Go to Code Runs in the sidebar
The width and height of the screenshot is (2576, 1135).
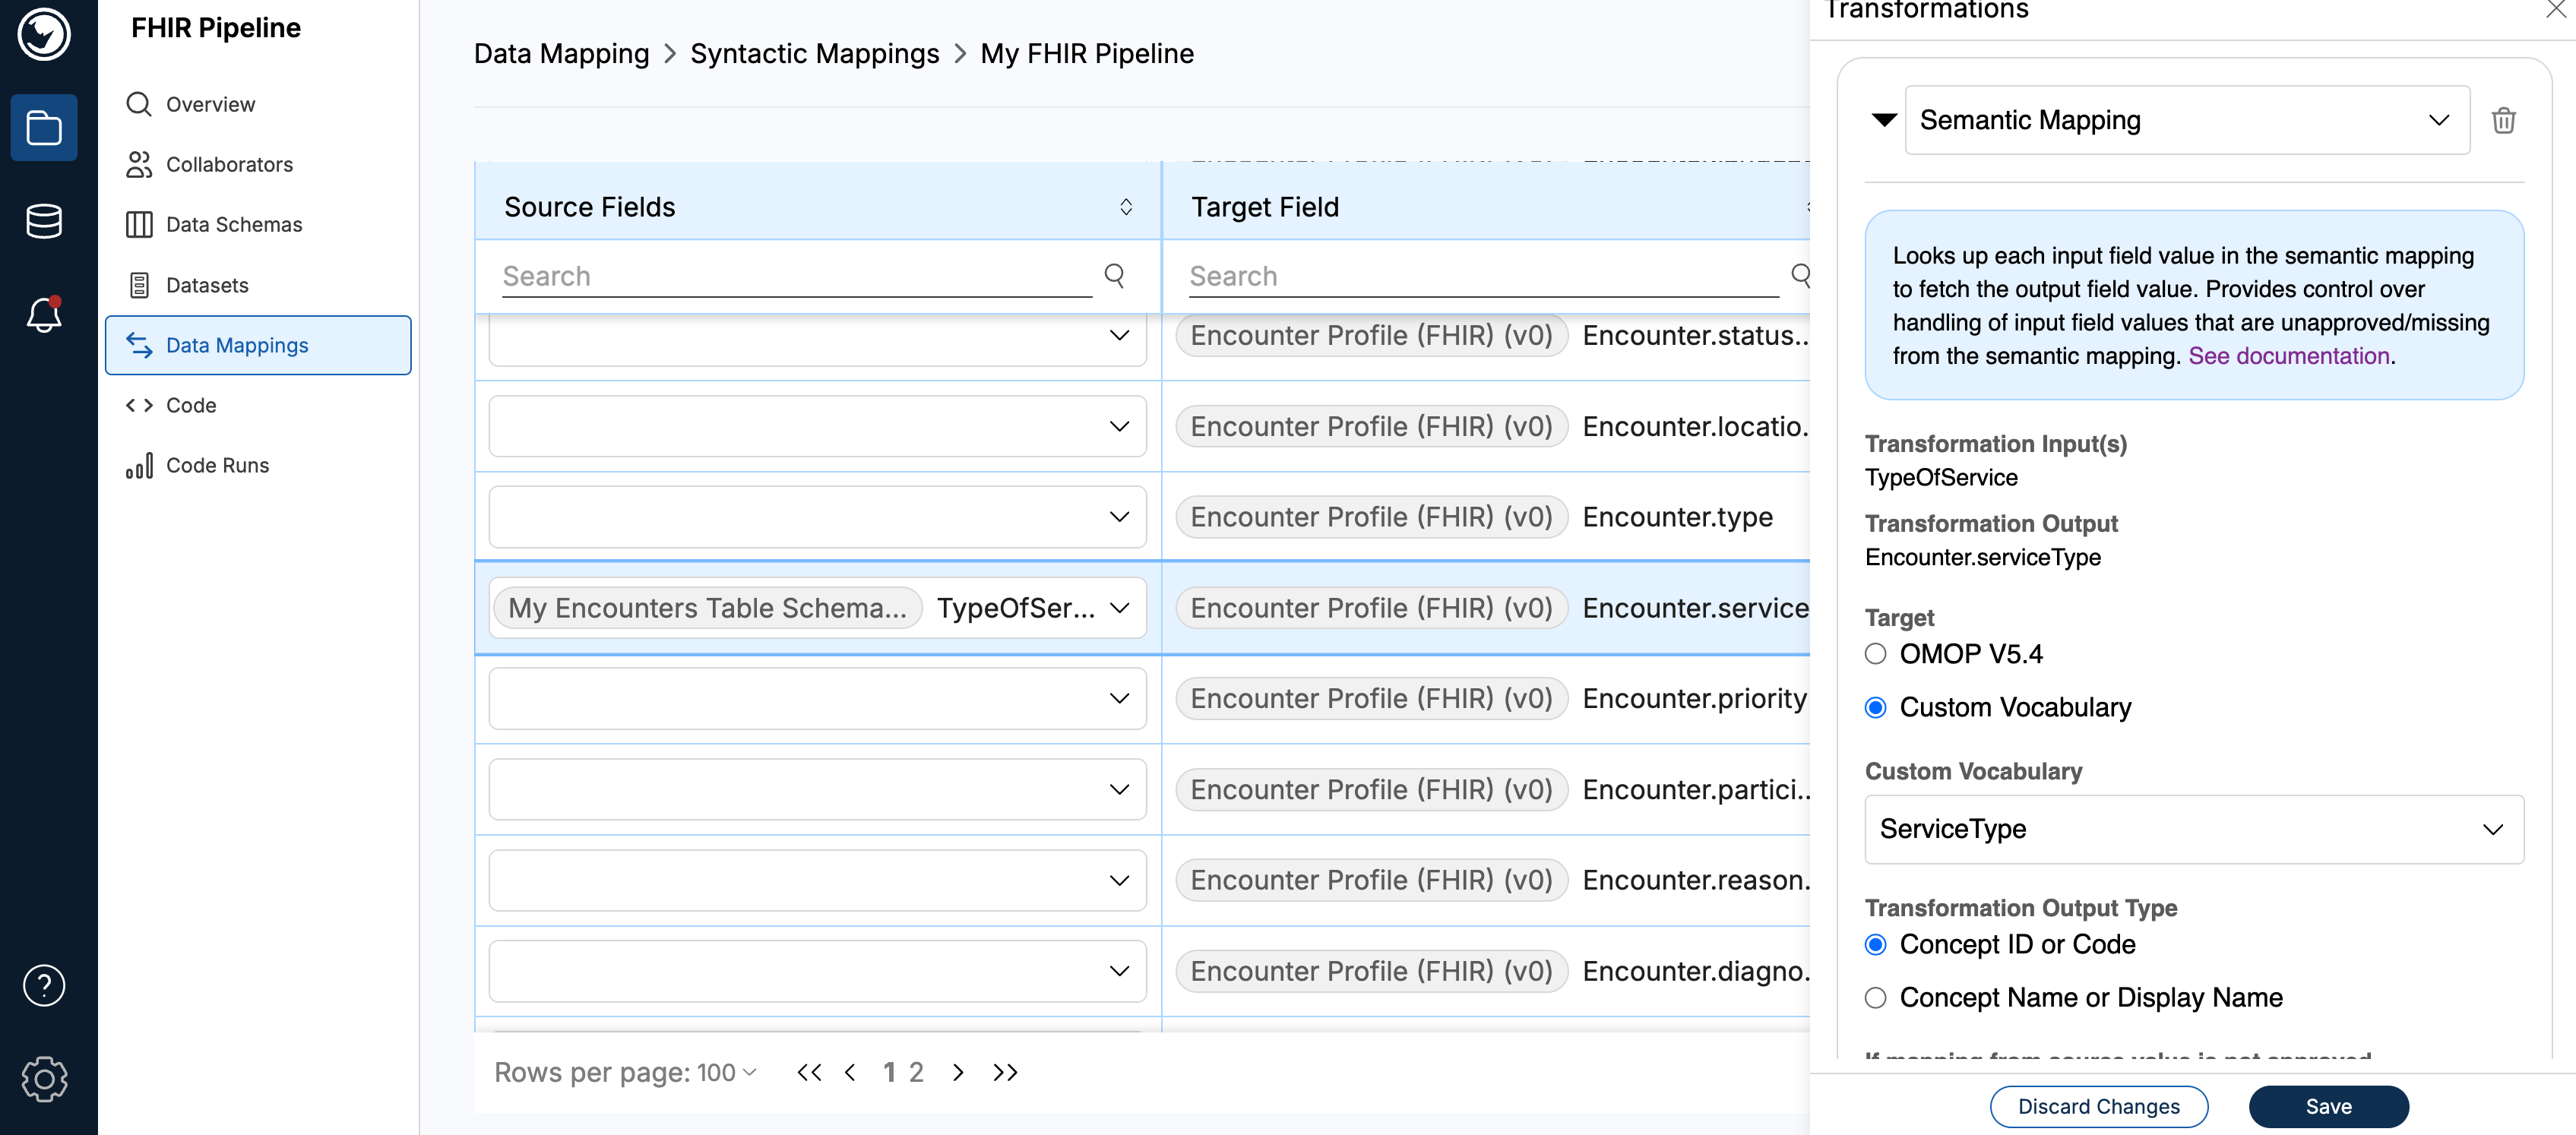tap(217, 465)
